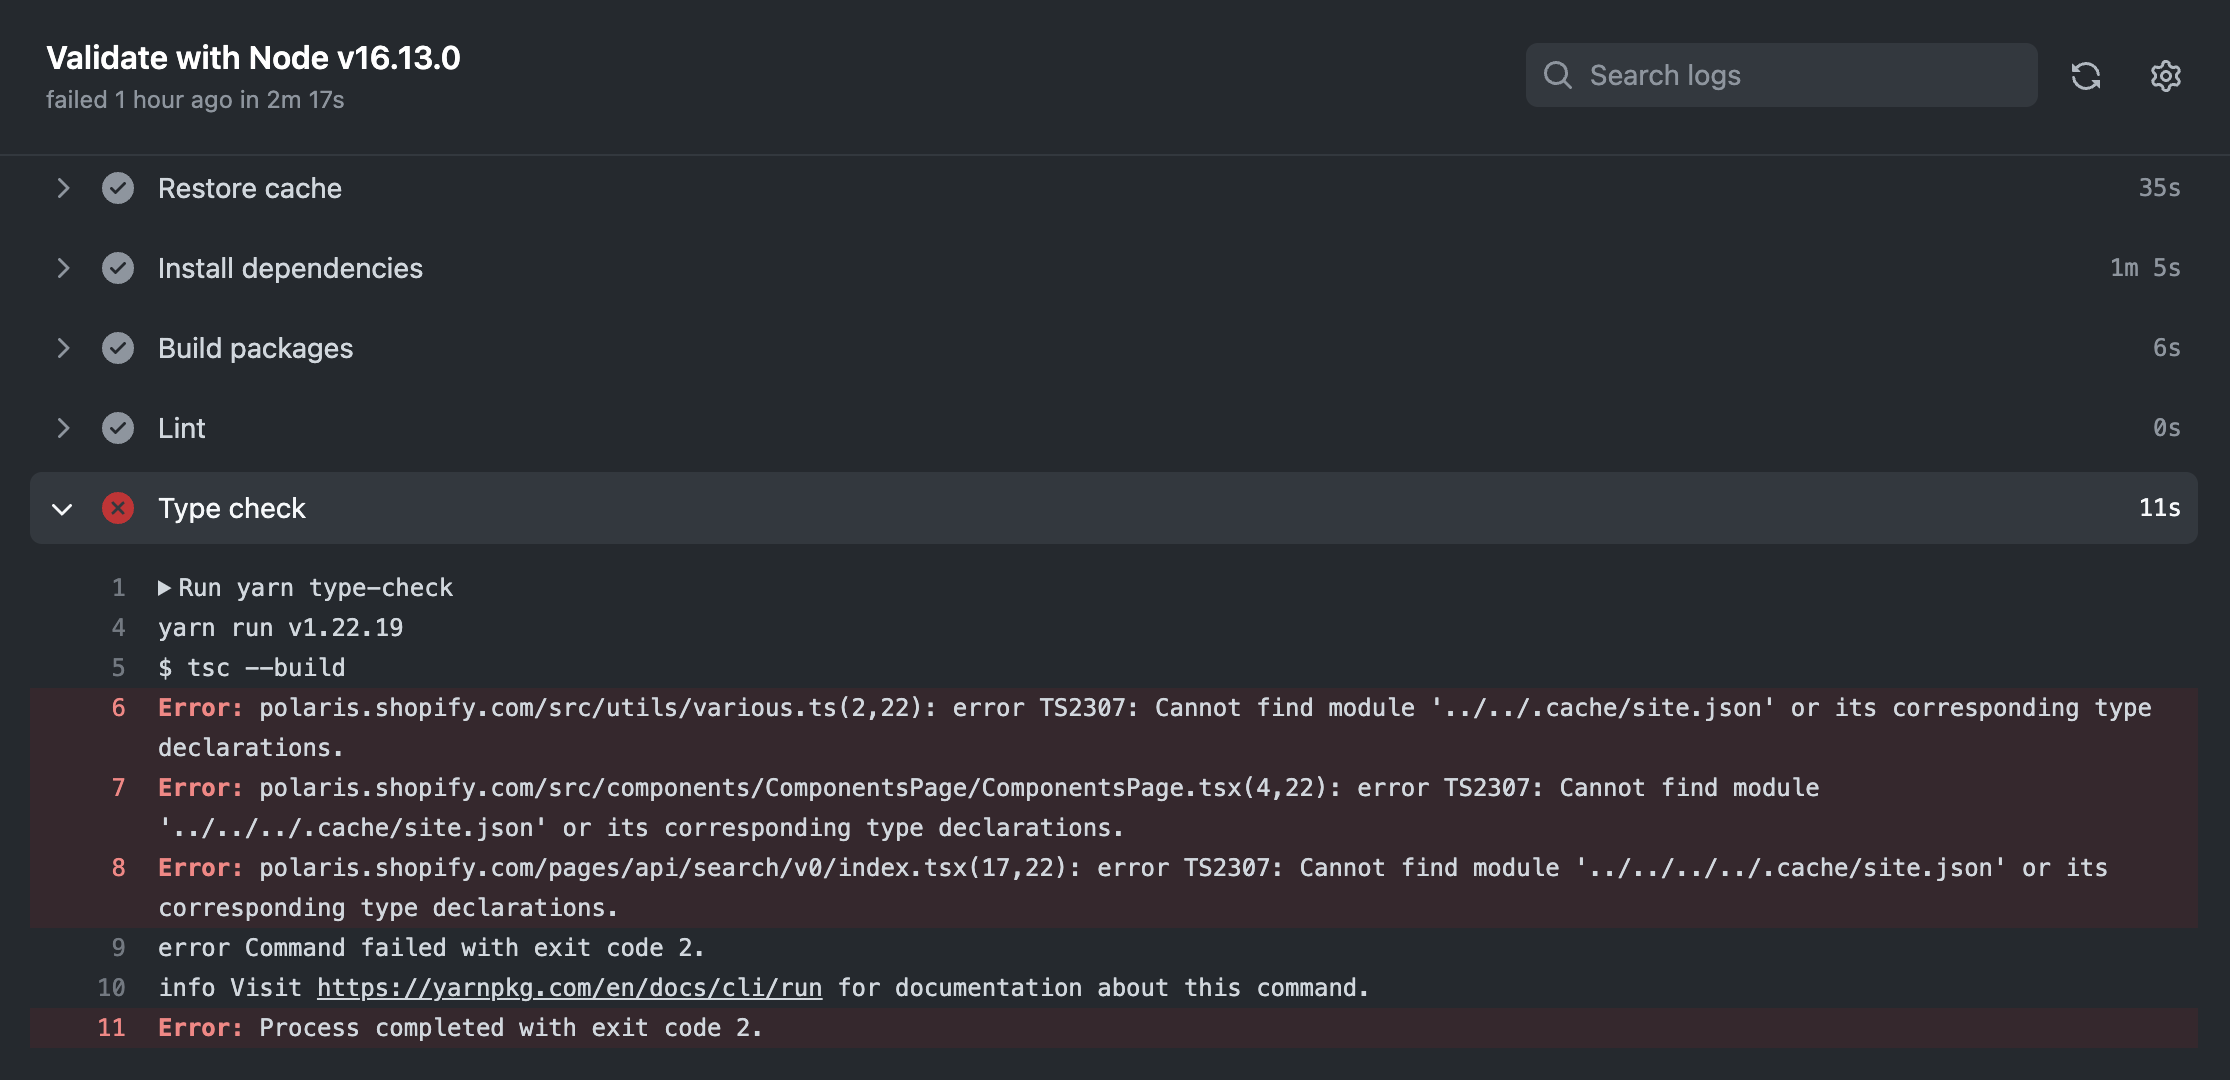Expand the Build packages log section
The height and width of the screenshot is (1080, 2230).
coord(63,348)
